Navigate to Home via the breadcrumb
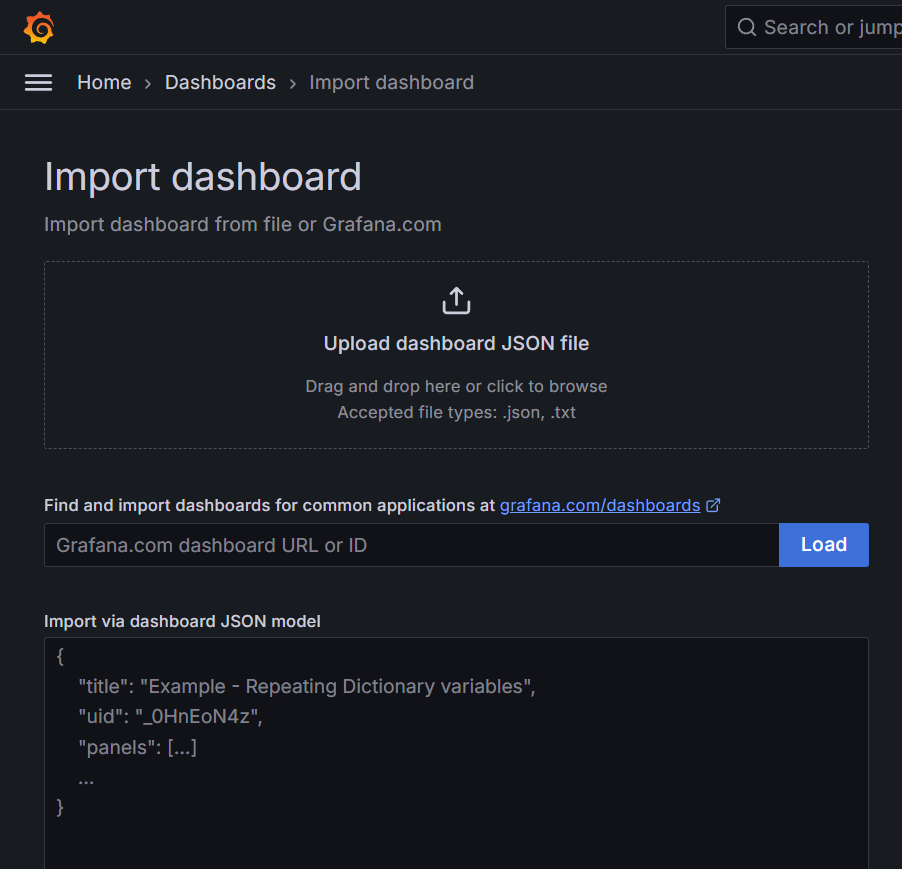 pyautogui.click(x=104, y=82)
